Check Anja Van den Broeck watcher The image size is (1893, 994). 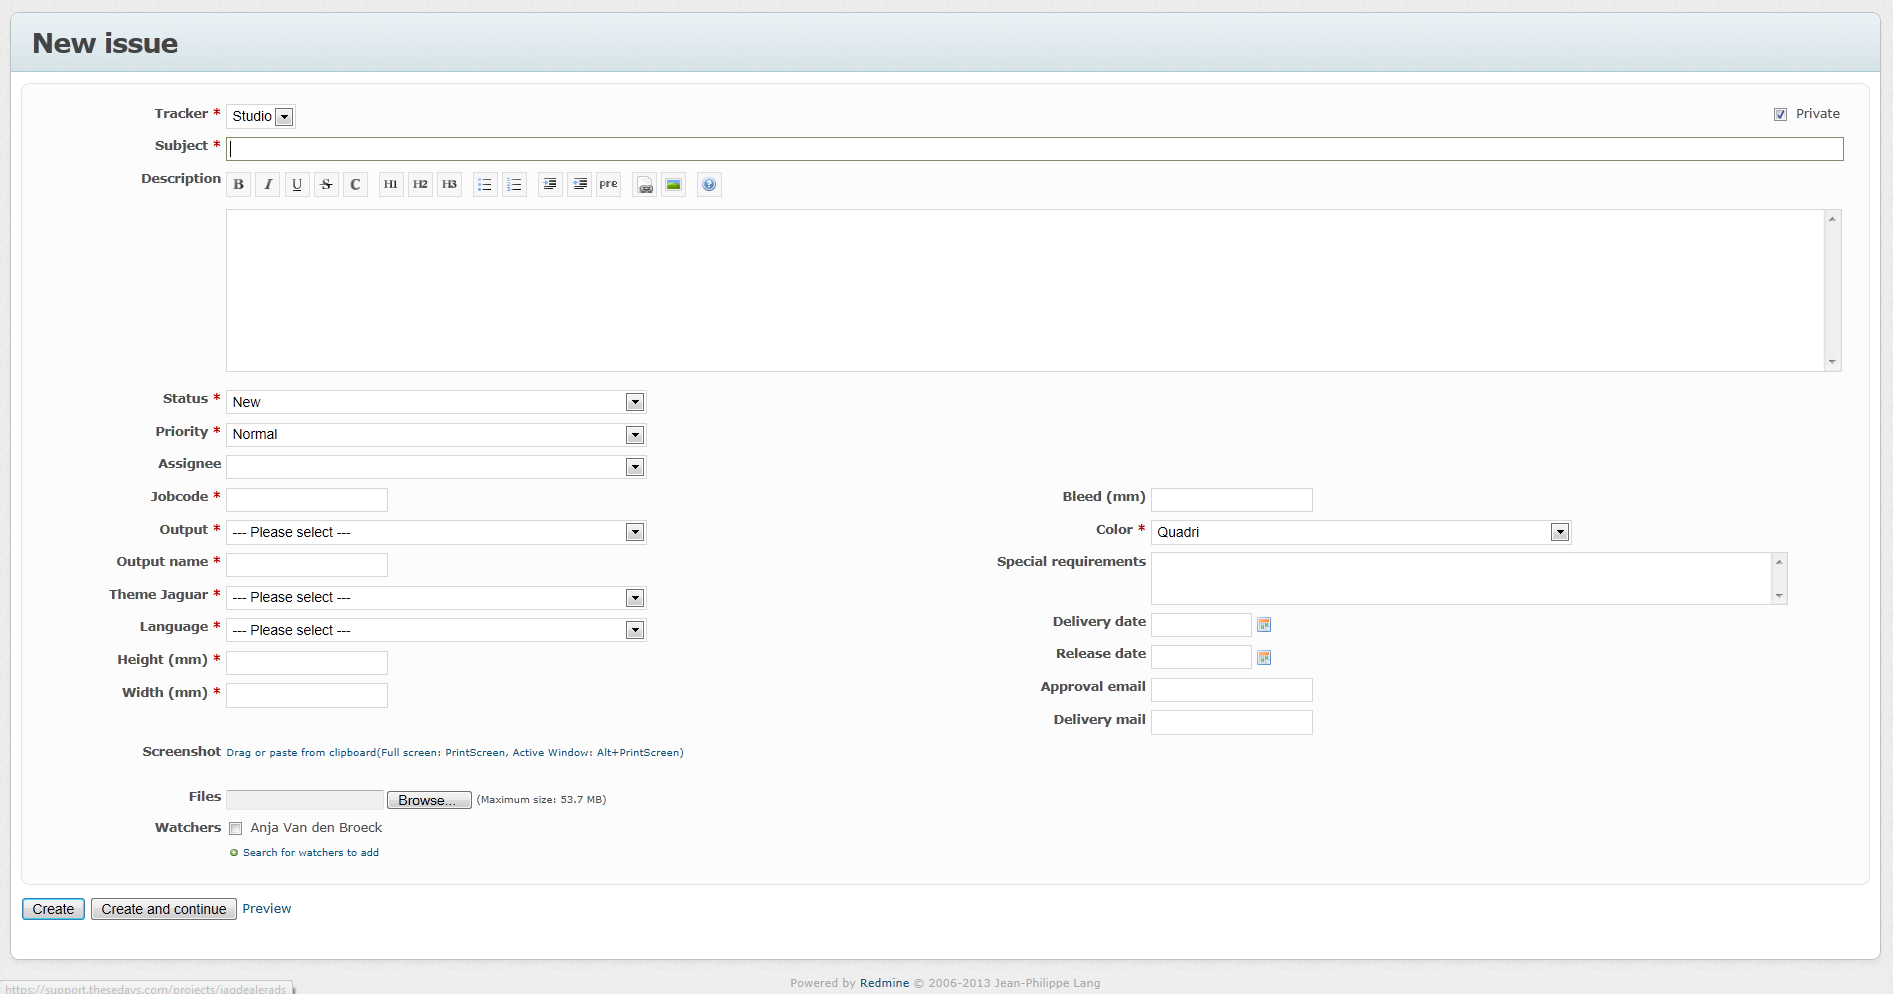click(236, 828)
